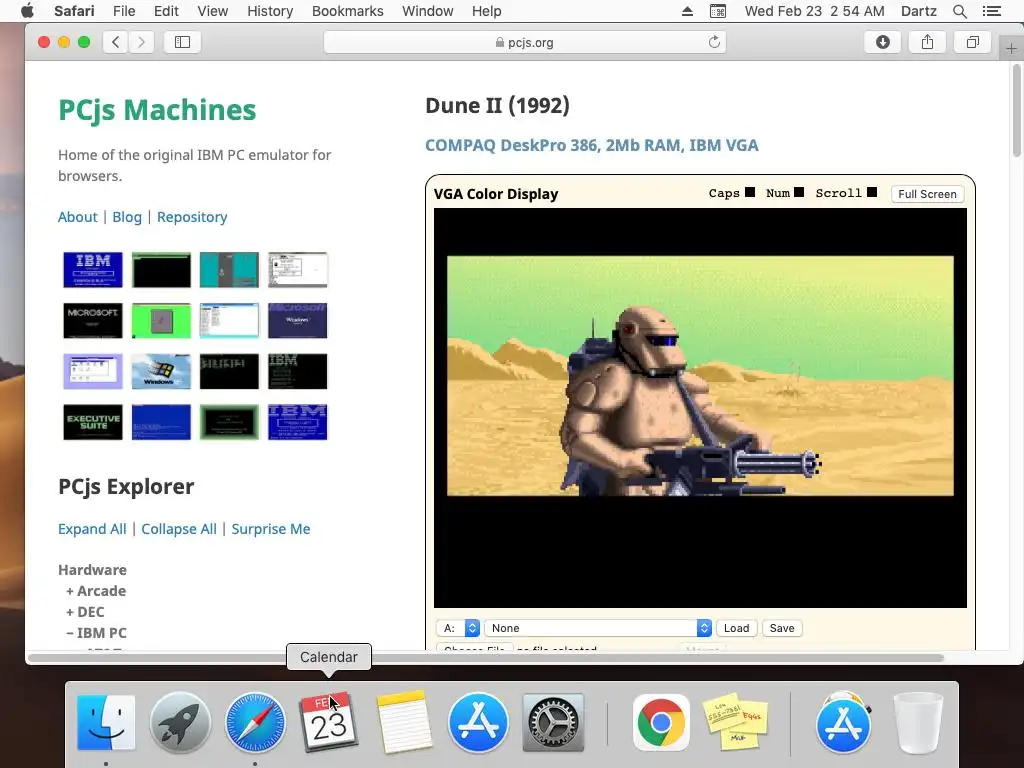
Task: Launch Launchpad from the Dock
Action: 180,722
